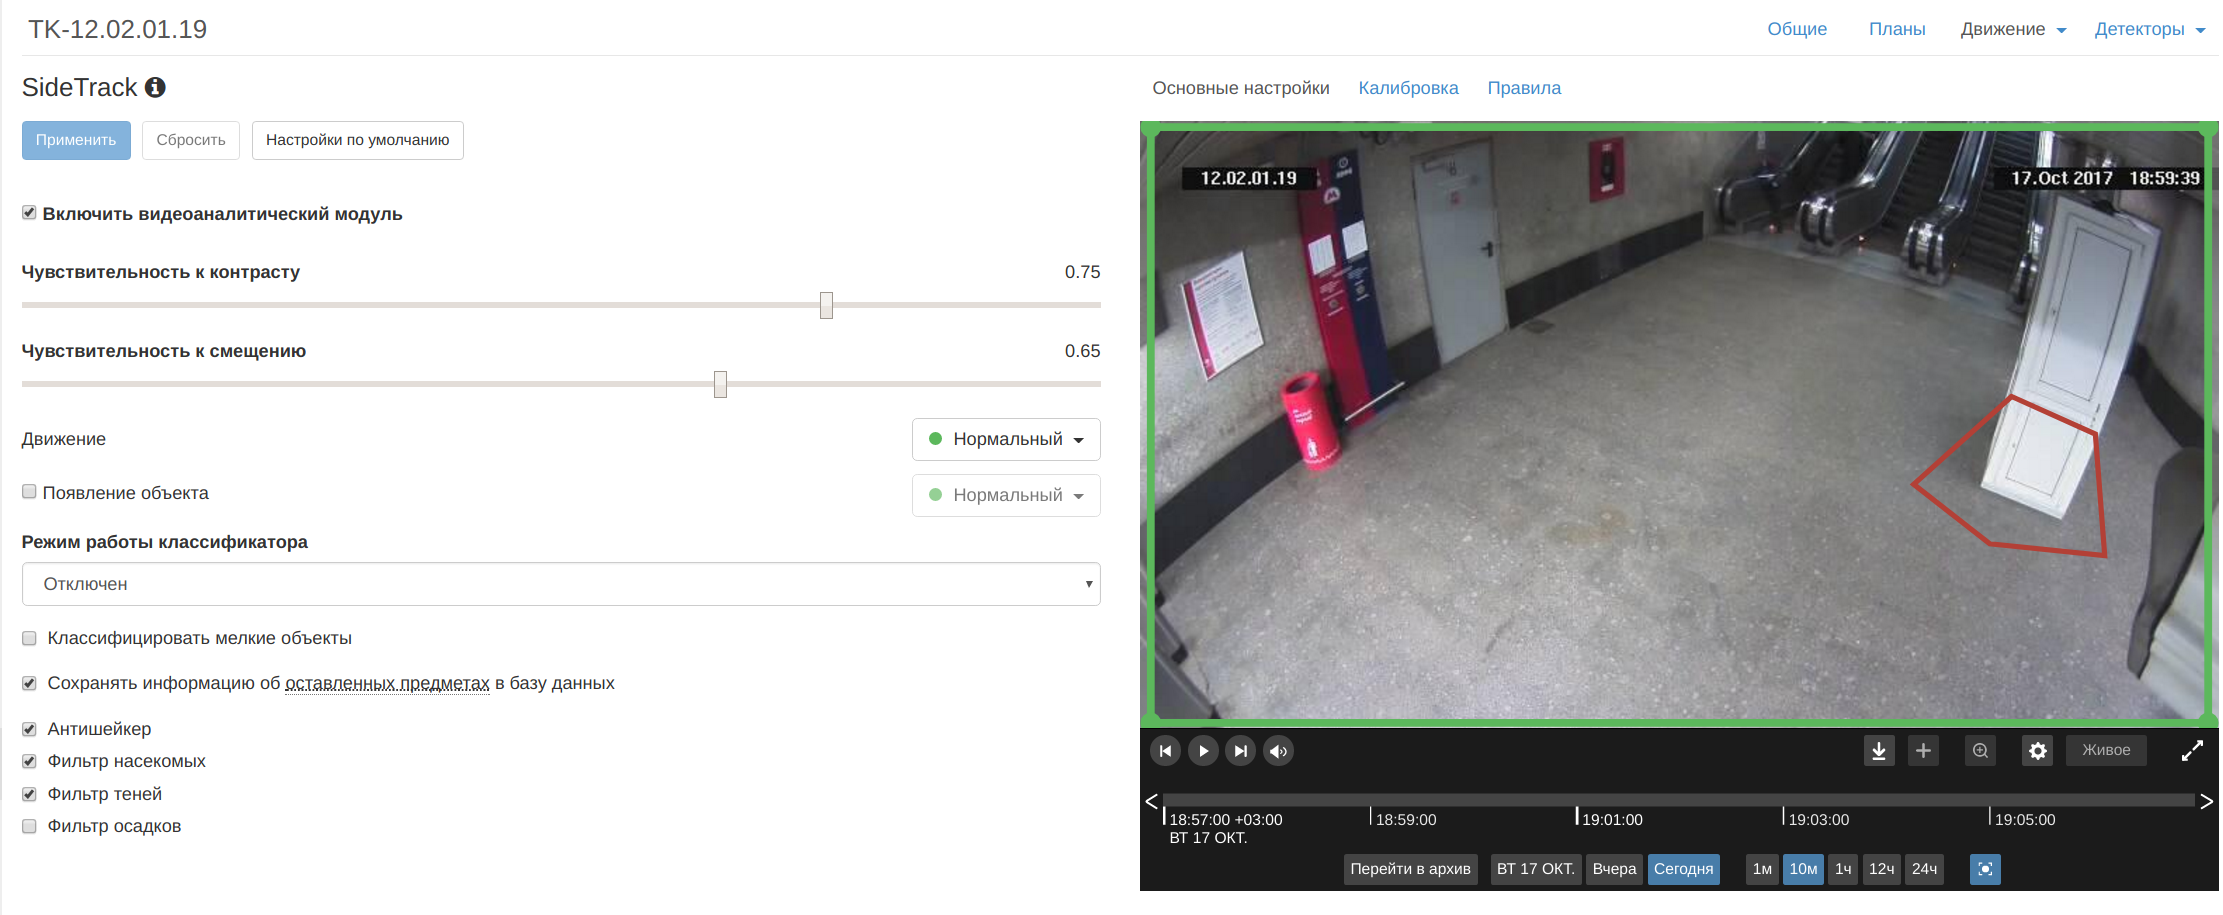Click Сбросить button

pos(191,140)
